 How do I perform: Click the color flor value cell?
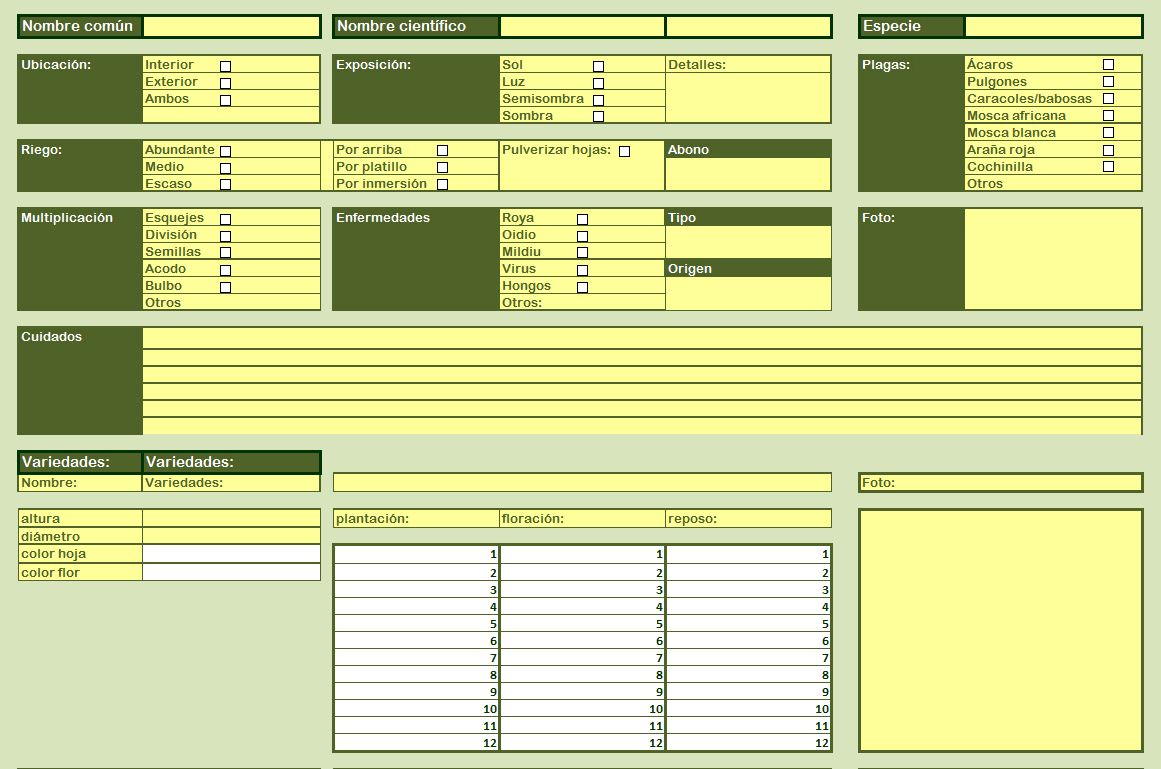tap(231, 572)
